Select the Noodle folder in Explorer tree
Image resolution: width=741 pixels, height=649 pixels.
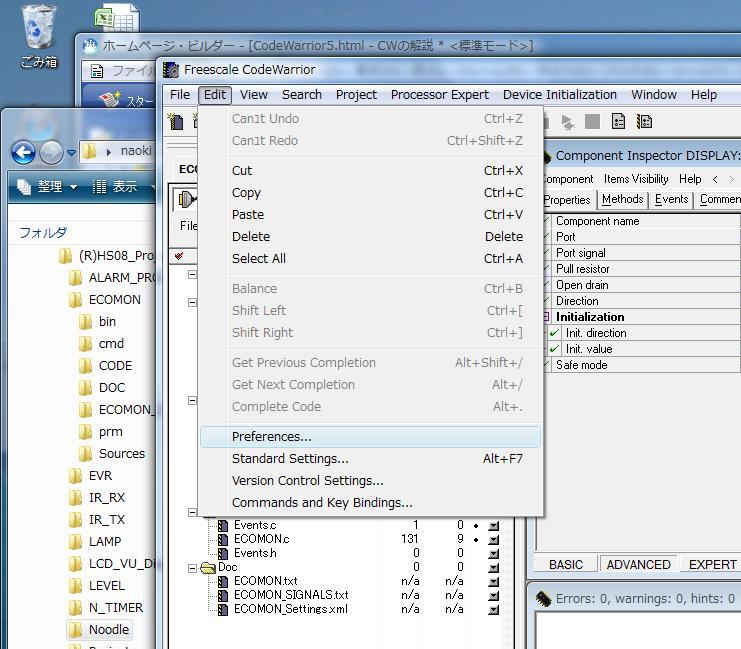[109, 630]
